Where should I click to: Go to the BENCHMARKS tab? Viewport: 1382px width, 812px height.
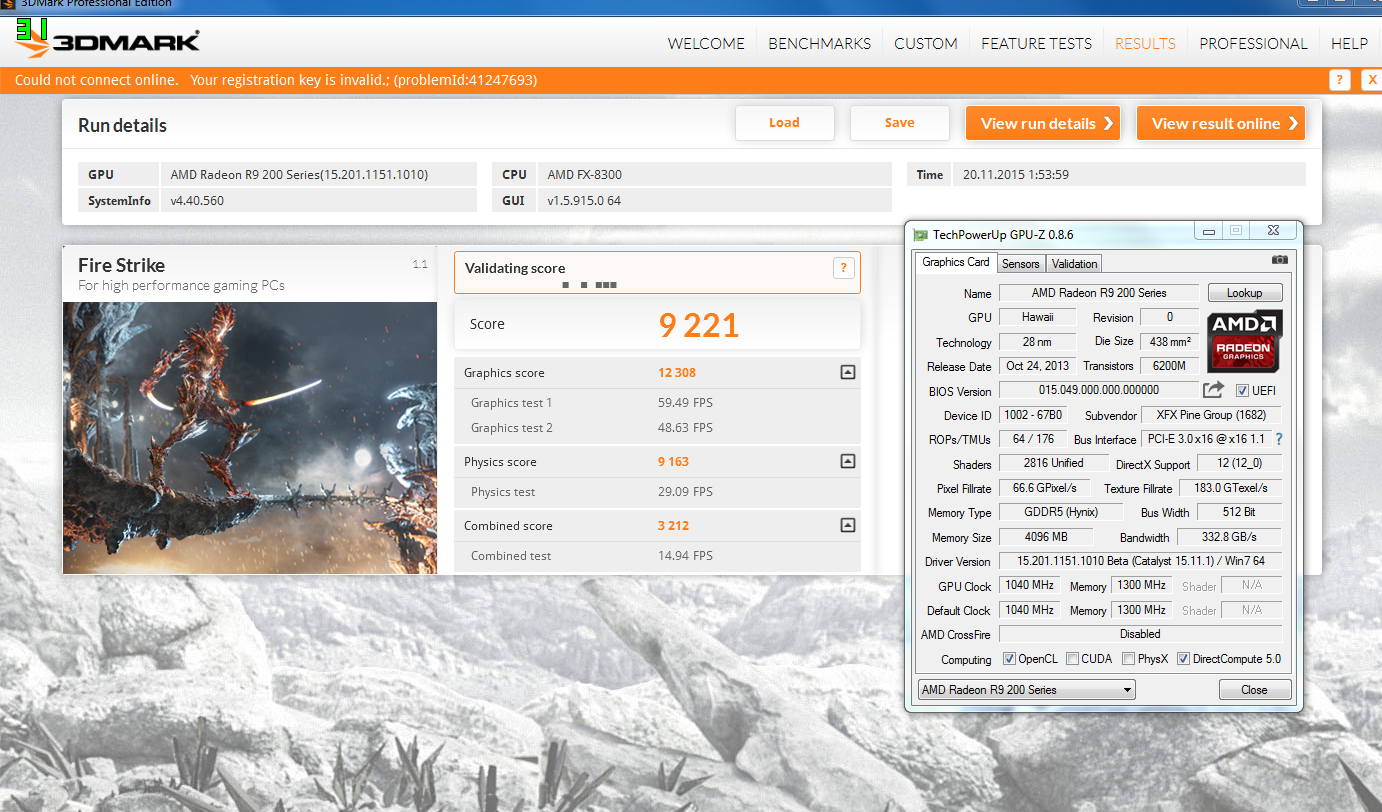[x=819, y=44]
